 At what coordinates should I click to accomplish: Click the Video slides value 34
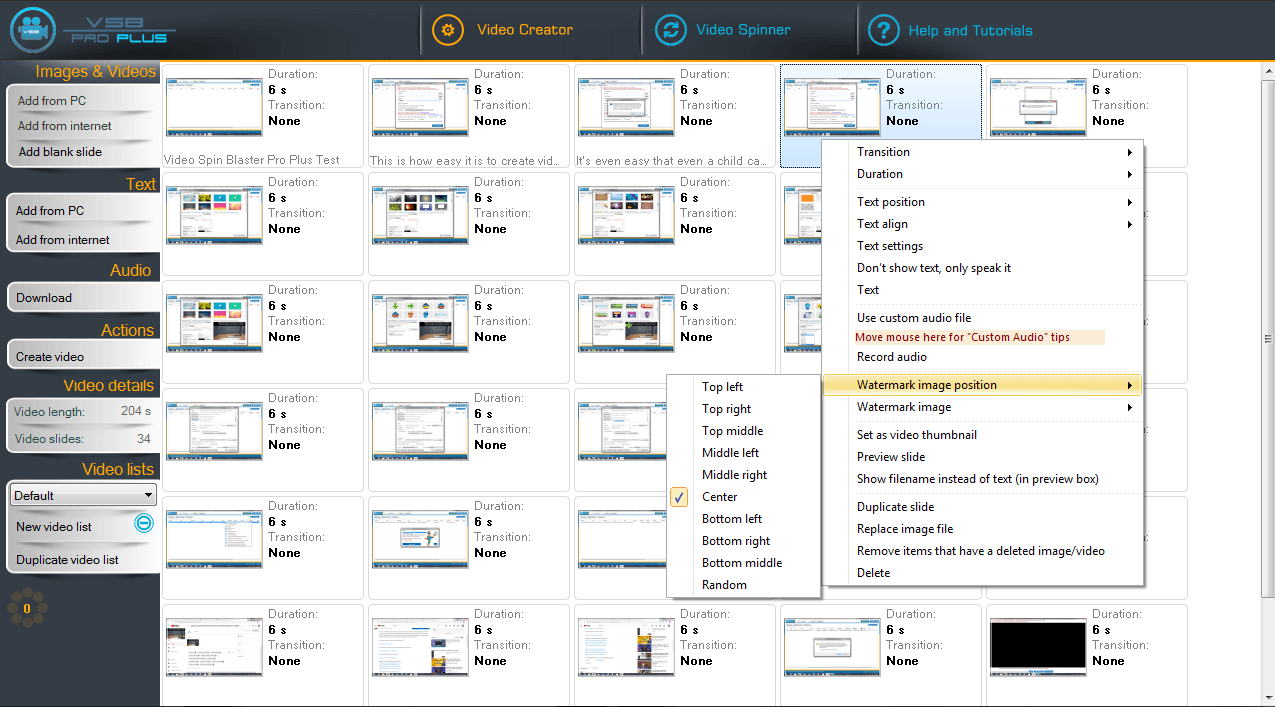(x=143, y=439)
